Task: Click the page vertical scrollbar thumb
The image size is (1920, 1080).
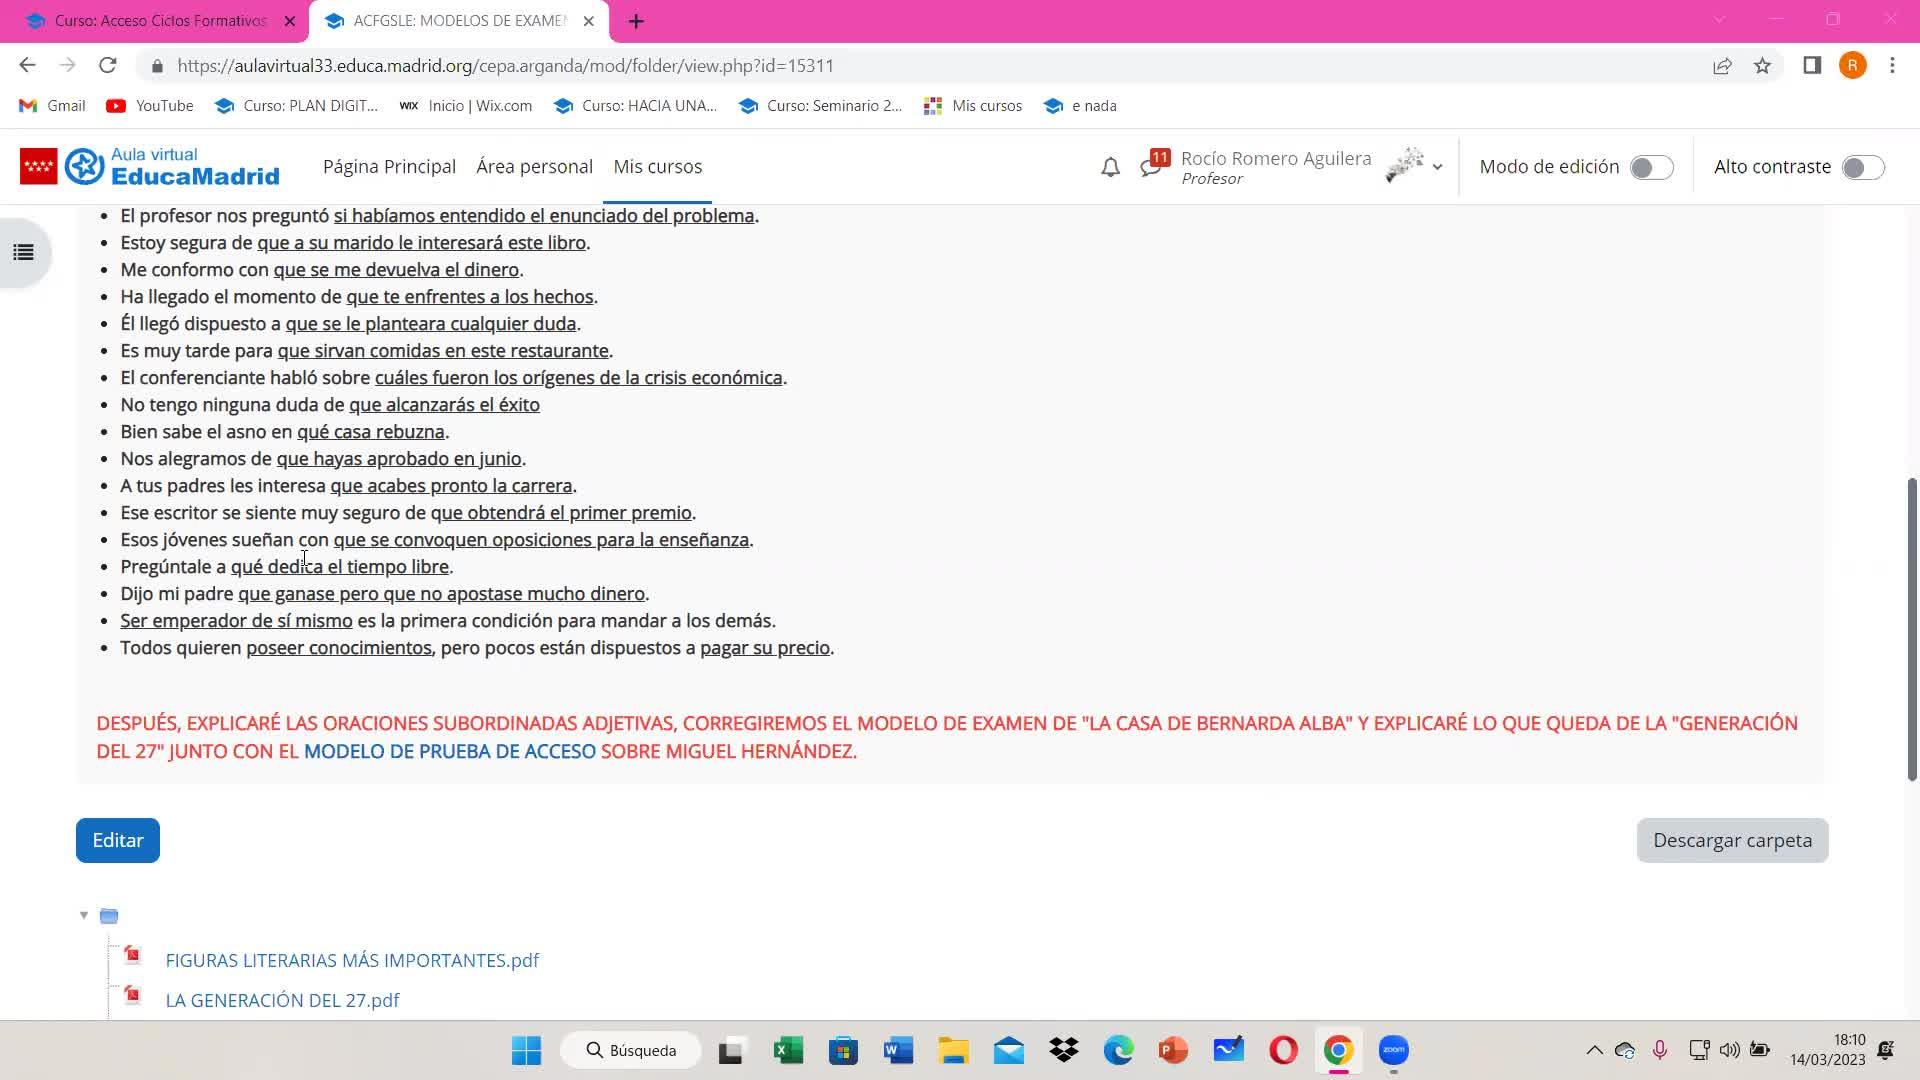Action: coord(1912,630)
